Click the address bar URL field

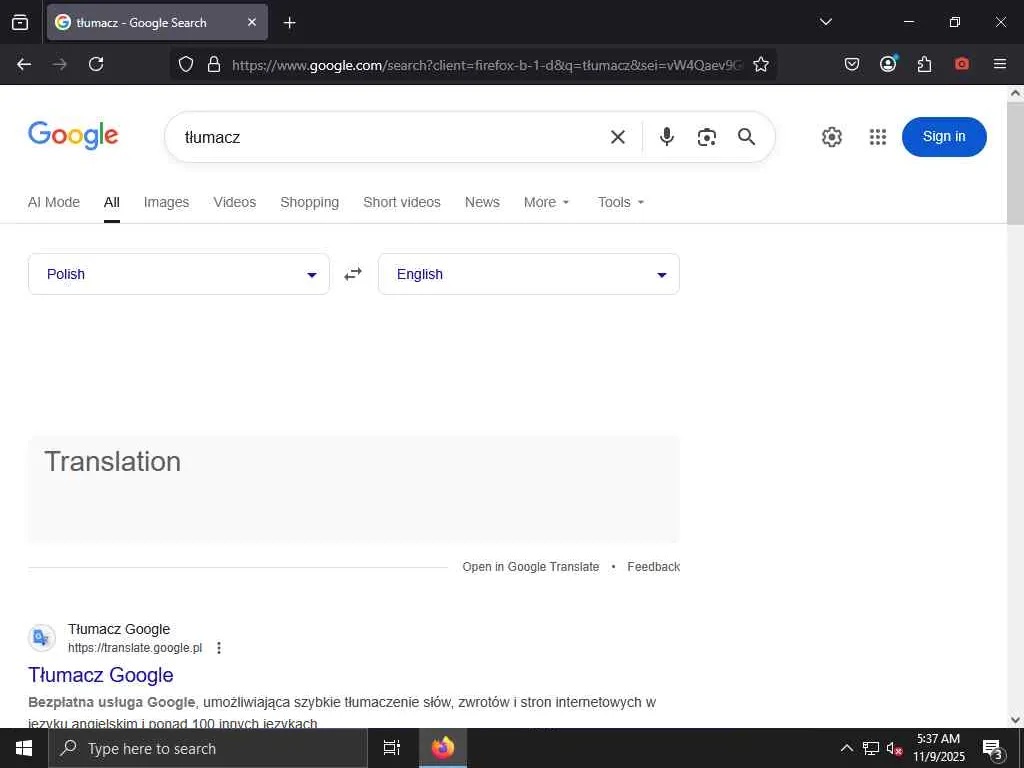pyautogui.click(x=487, y=65)
